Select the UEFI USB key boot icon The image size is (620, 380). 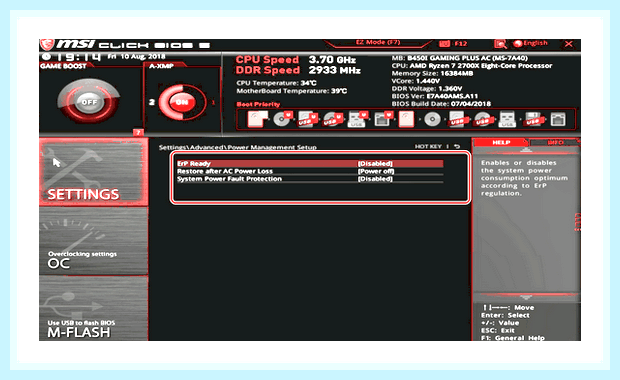(x=357, y=119)
